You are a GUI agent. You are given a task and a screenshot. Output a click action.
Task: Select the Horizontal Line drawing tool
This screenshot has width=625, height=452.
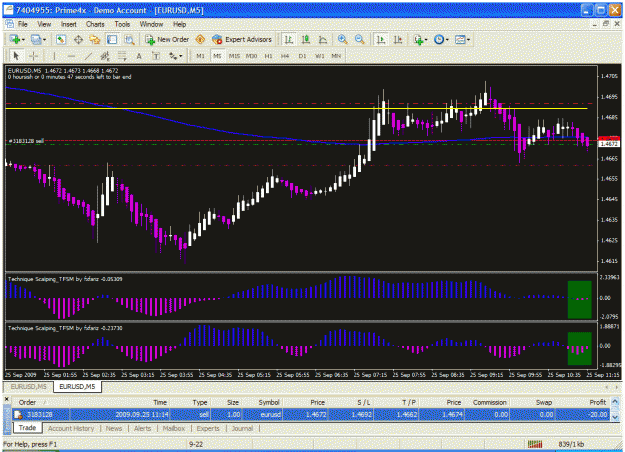coord(71,56)
